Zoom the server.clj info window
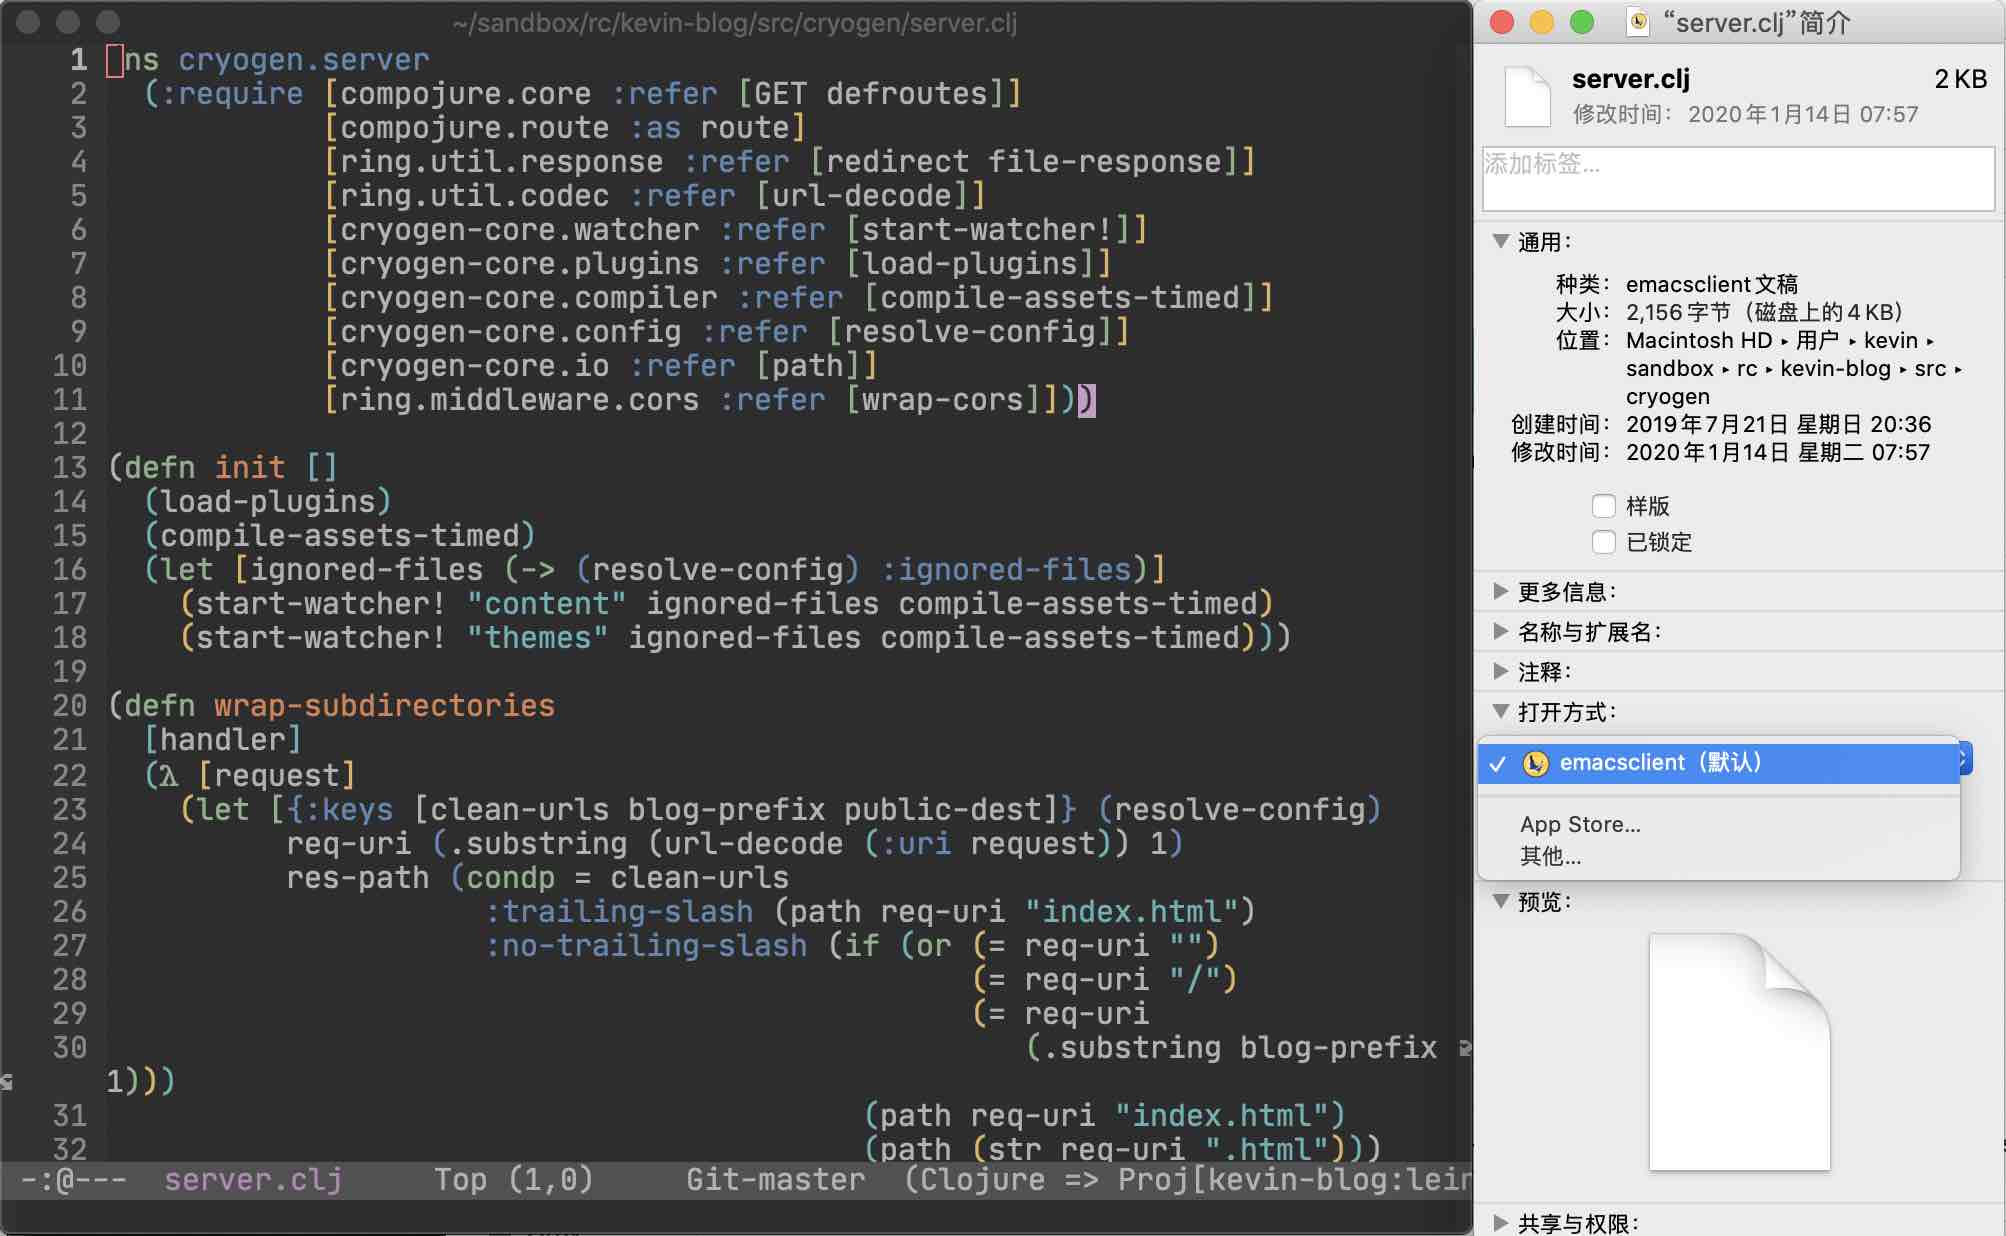This screenshot has width=2006, height=1236. click(x=1582, y=22)
